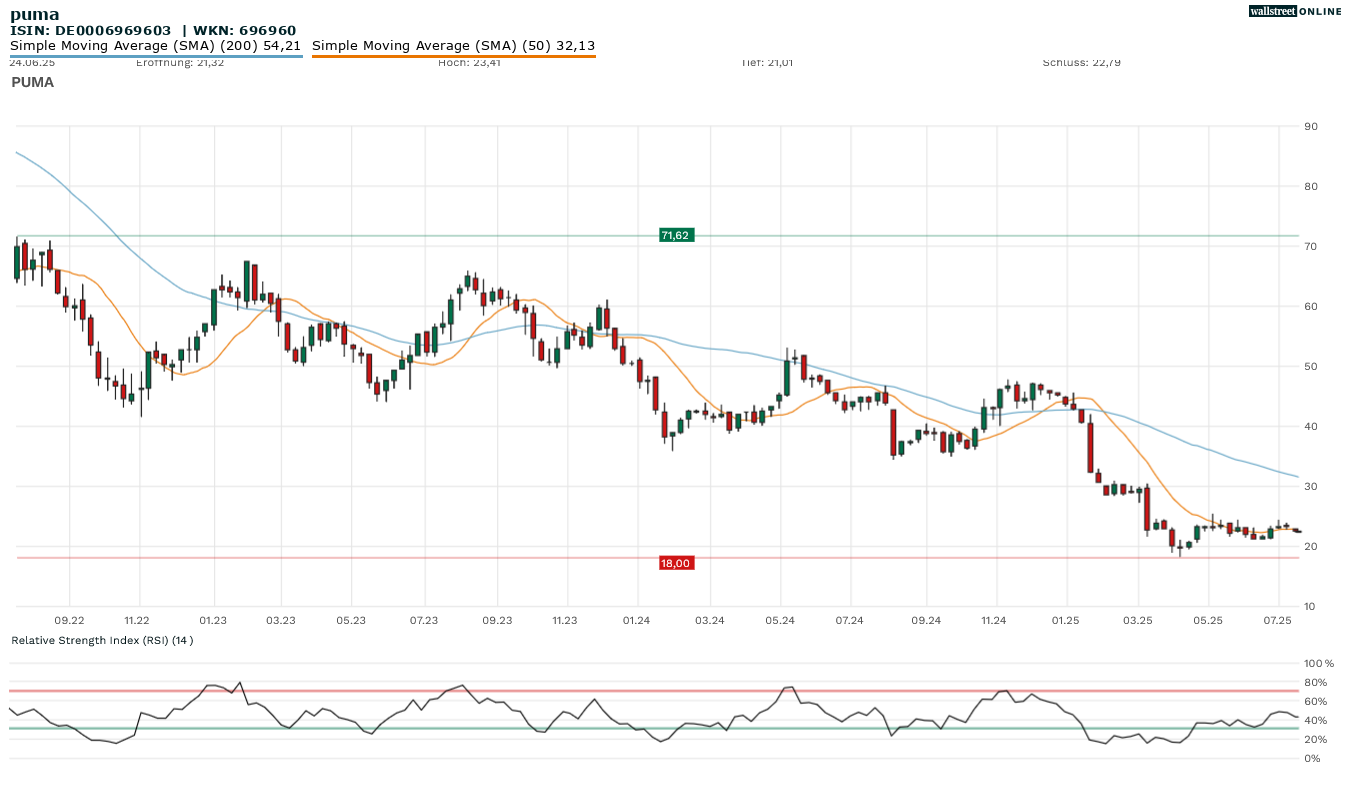
Task: Click the 80 price axis value
Action: [1310, 186]
